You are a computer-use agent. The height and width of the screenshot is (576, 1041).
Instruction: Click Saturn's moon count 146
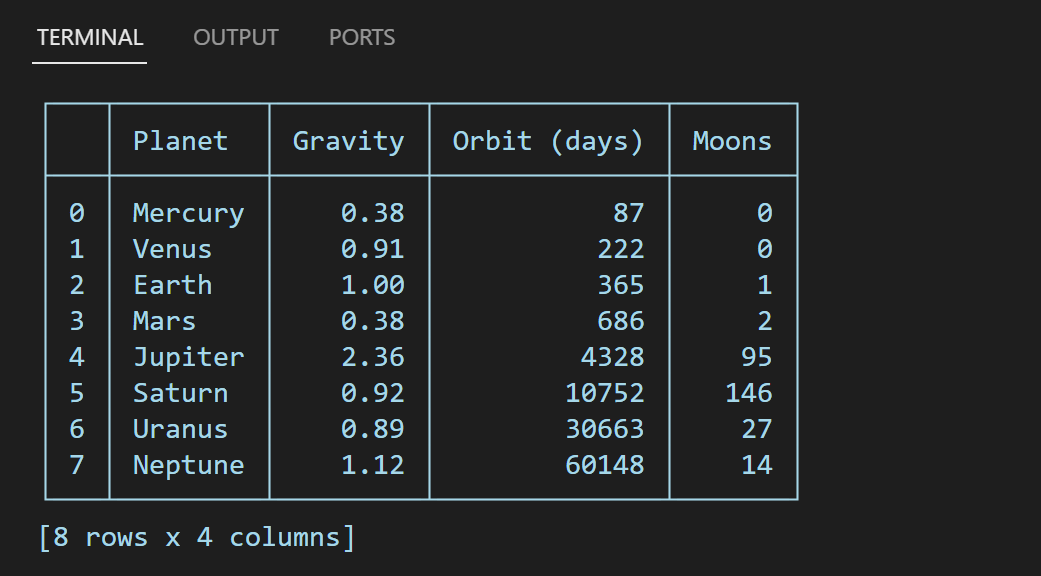[748, 393]
